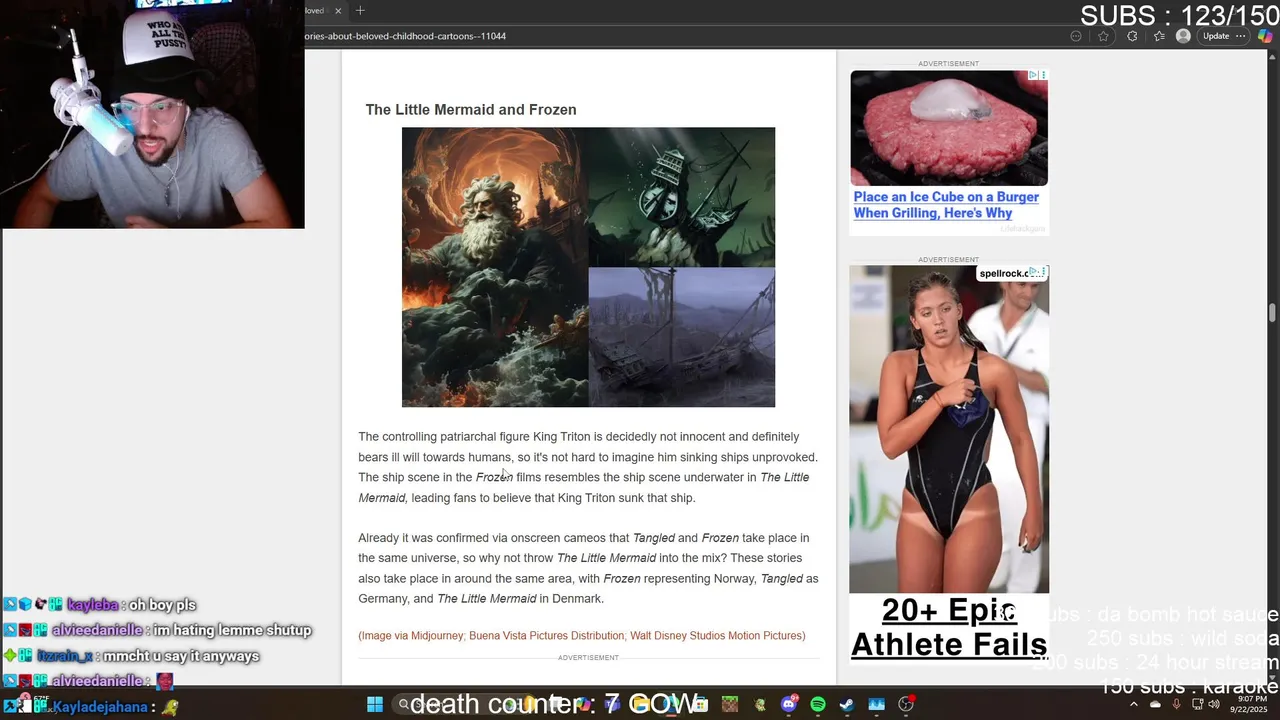Open the Copilot sidebar icon
This screenshot has height=720, width=1280.
pyautogui.click(x=1265, y=36)
